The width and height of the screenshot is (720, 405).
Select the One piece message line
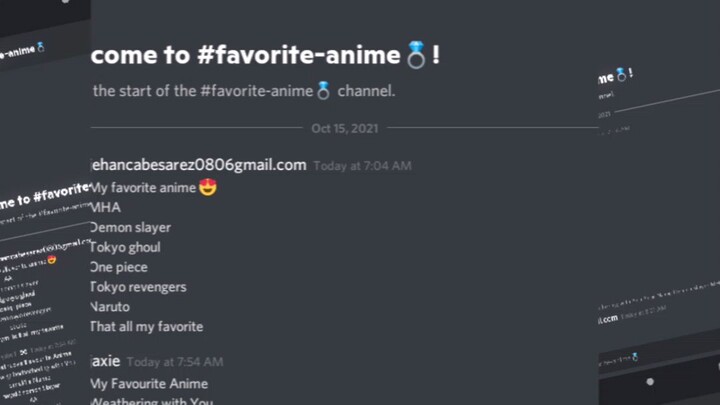click(119, 267)
